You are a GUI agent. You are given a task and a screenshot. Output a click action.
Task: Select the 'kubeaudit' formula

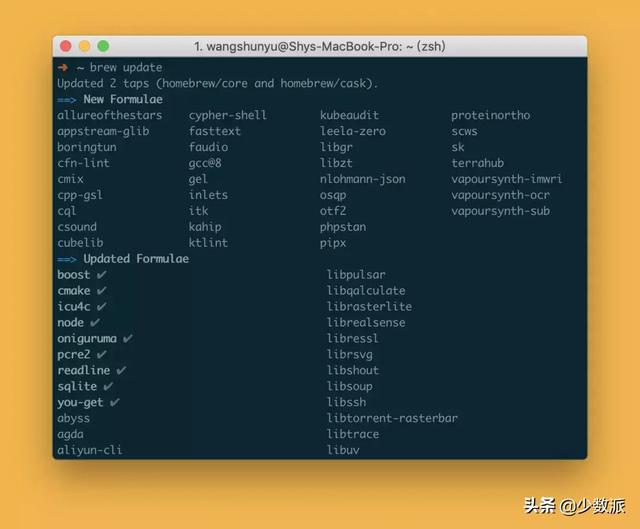tap(349, 115)
